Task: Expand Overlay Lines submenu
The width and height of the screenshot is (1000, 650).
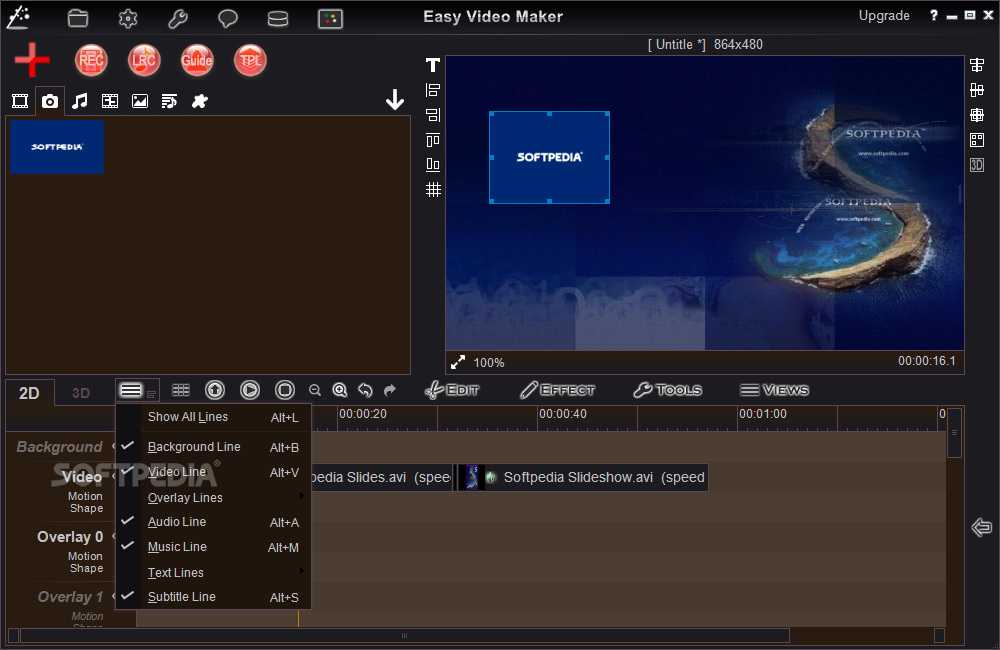Action: pyautogui.click(x=214, y=498)
